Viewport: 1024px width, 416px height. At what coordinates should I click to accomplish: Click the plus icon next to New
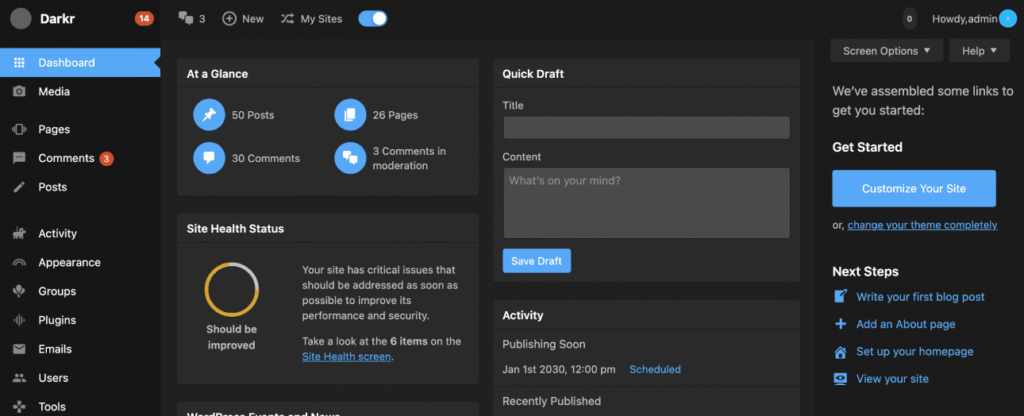pos(229,18)
